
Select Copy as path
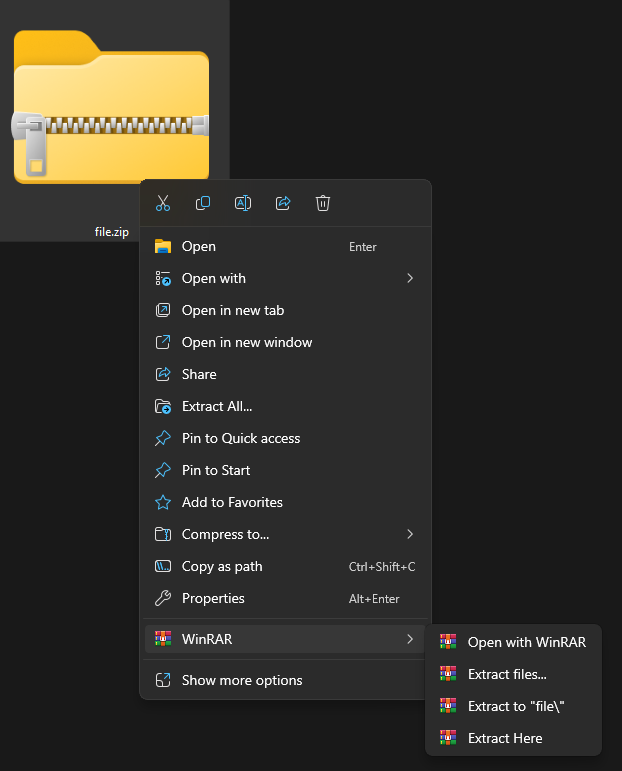pyautogui.click(x=222, y=566)
